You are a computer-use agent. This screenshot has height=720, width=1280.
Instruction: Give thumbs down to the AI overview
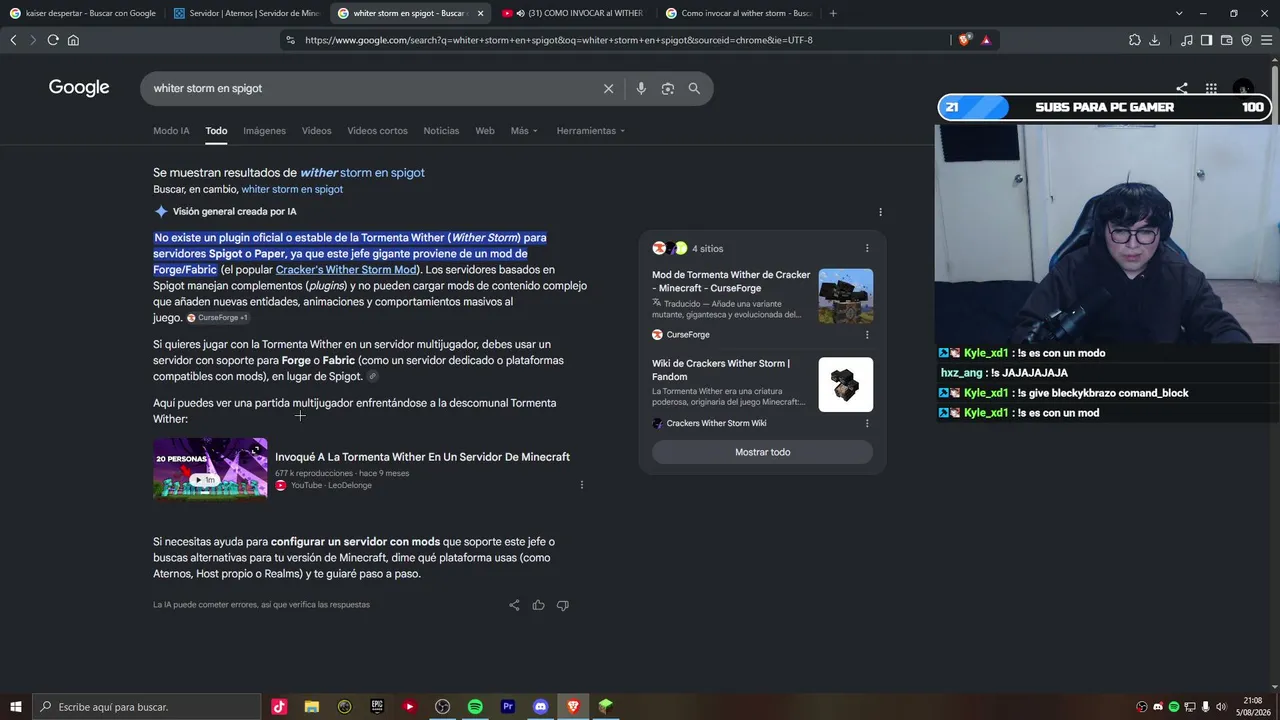pos(562,605)
